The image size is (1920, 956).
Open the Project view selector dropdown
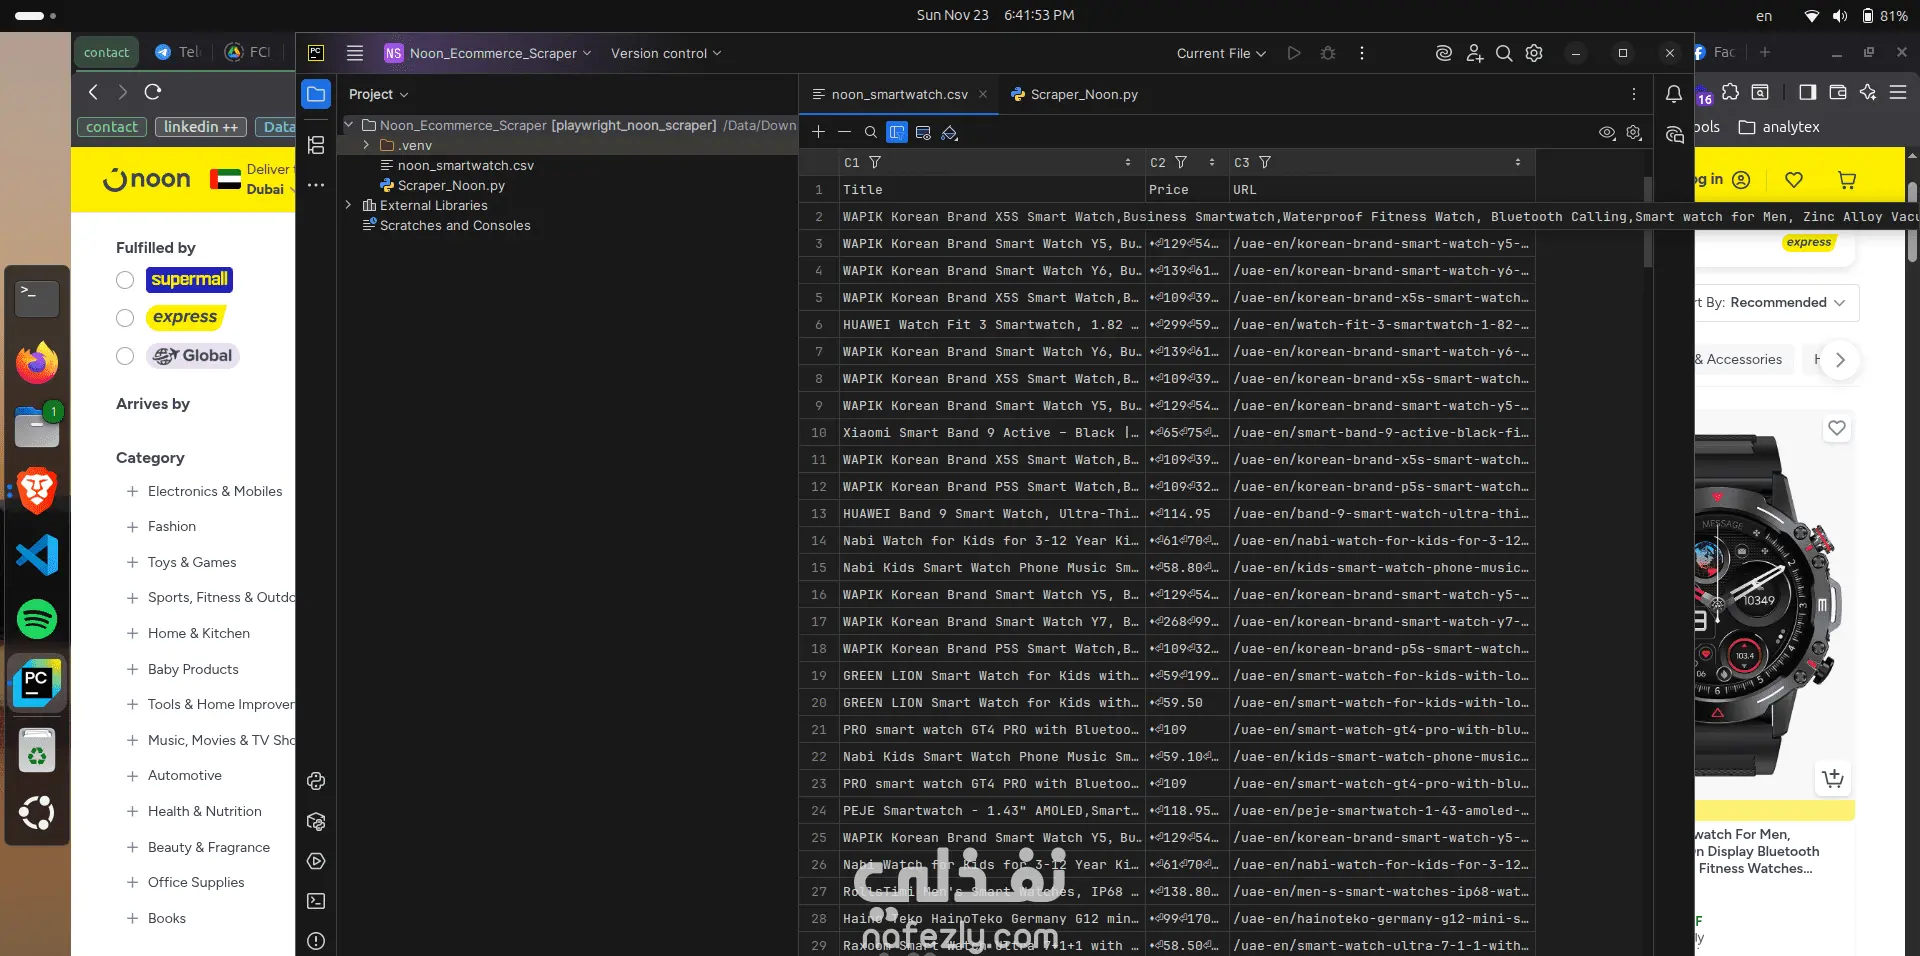coord(378,94)
